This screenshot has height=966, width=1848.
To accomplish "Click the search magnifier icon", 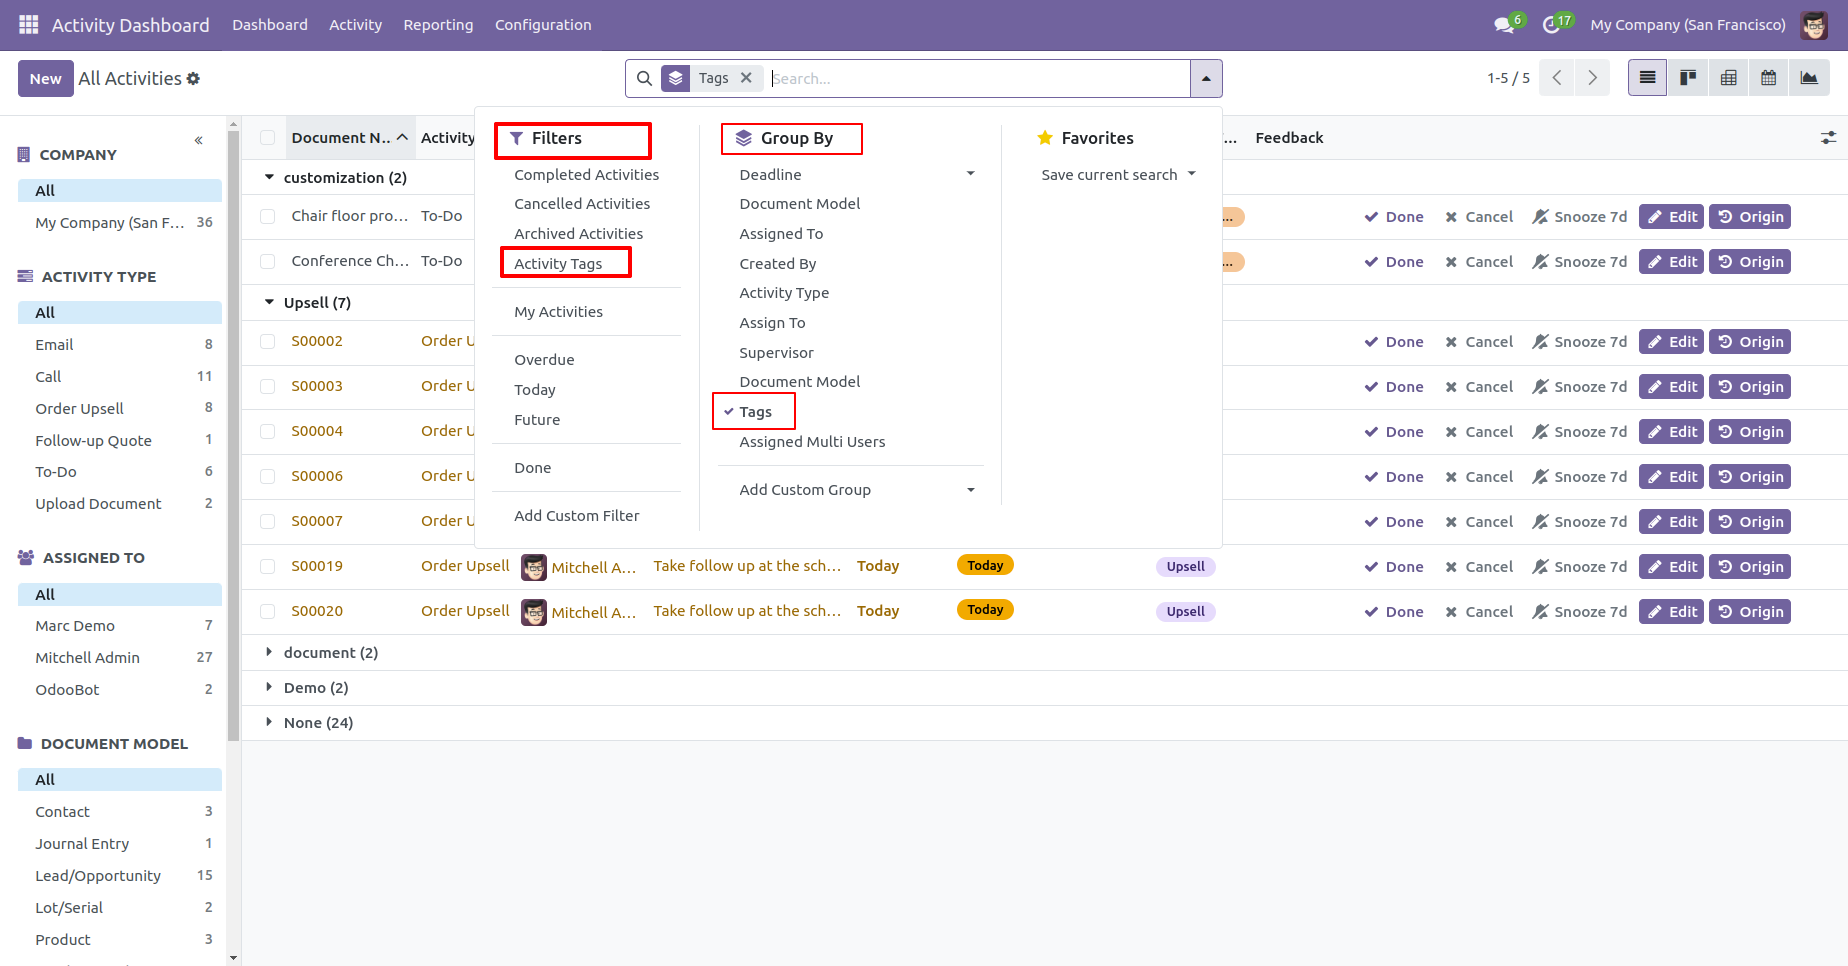I will point(644,78).
